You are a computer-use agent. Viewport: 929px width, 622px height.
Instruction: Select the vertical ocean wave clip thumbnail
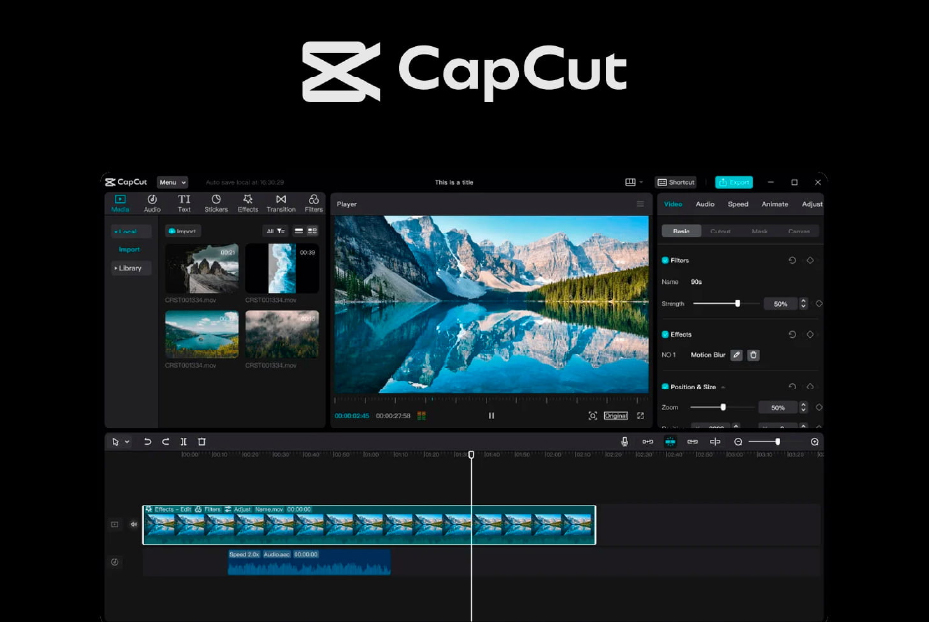pos(282,268)
